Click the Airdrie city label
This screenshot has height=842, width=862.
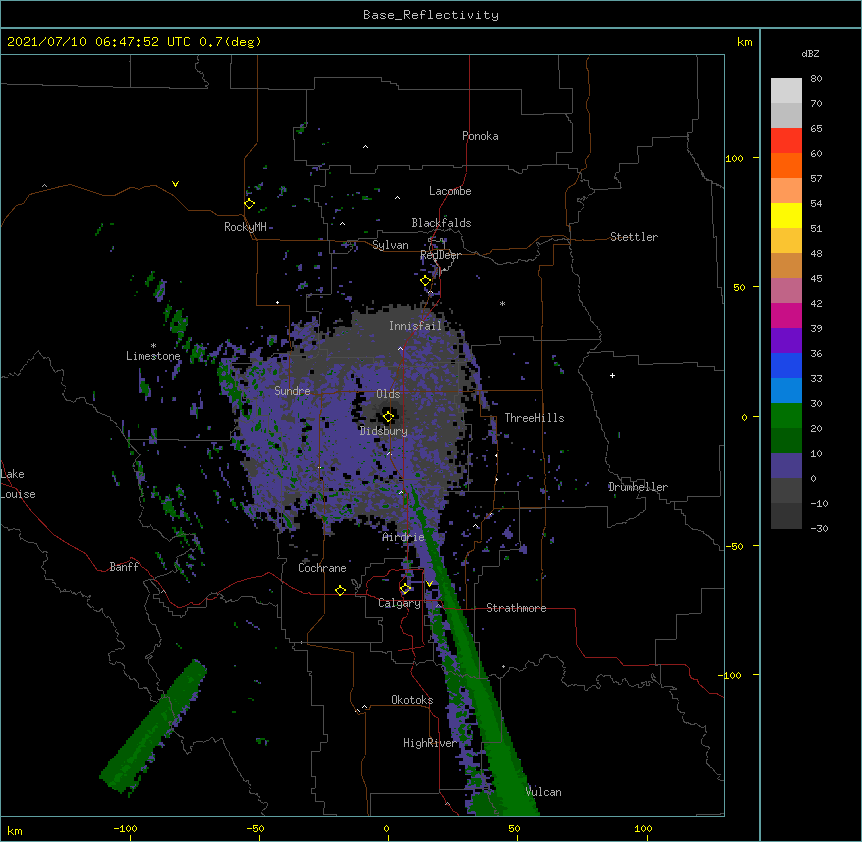(404, 537)
